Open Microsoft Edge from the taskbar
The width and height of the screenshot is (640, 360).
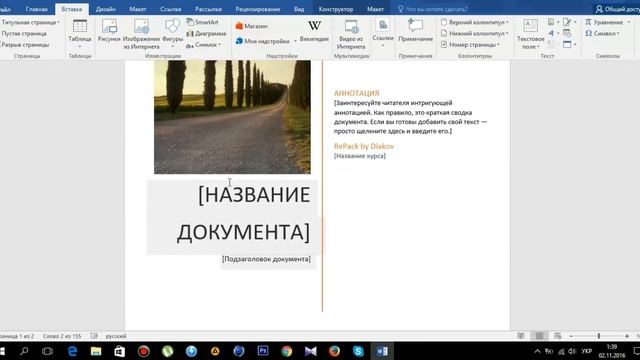[x=72, y=351]
